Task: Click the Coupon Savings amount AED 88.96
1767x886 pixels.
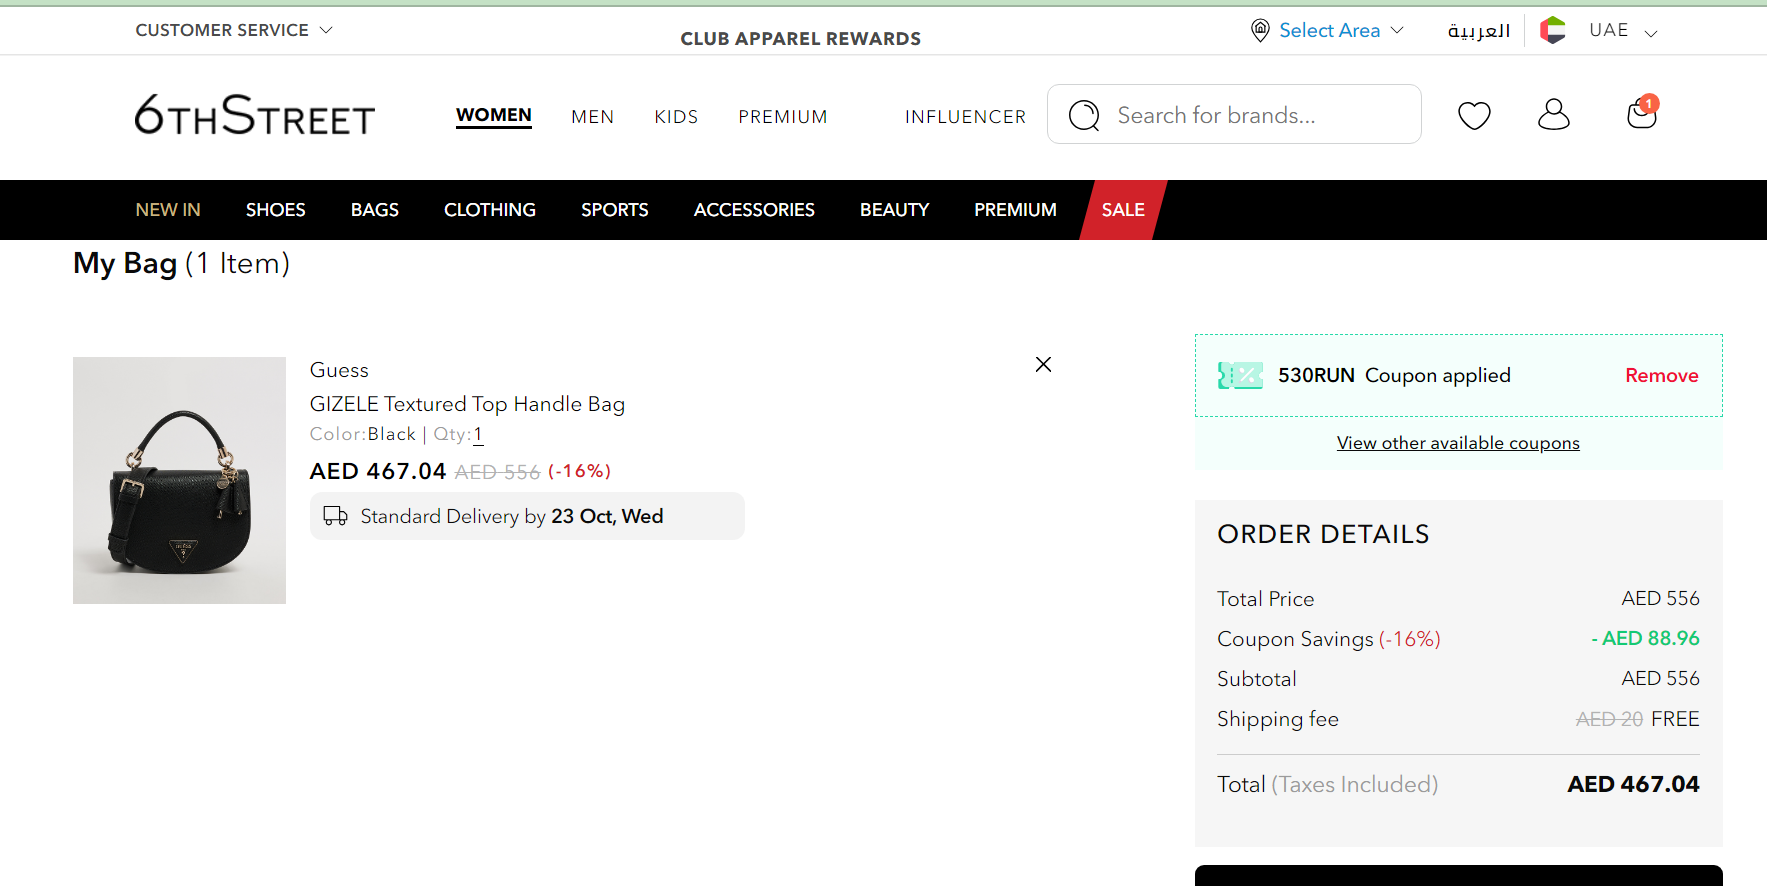Action: point(1645,638)
